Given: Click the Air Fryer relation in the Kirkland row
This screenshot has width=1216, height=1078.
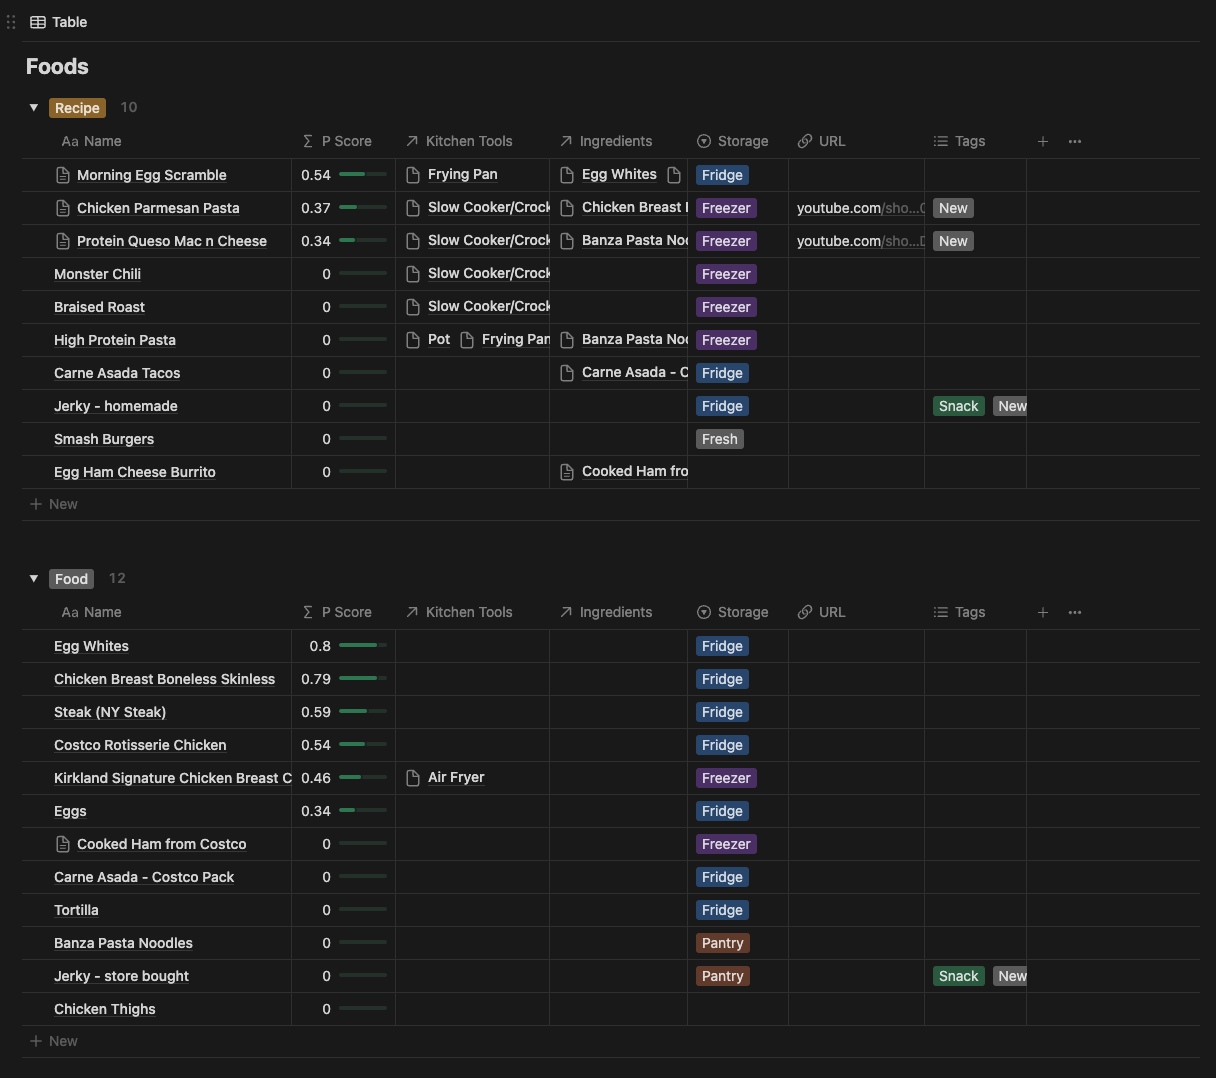Looking at the screenshot, I should click(x=456, y=777).
